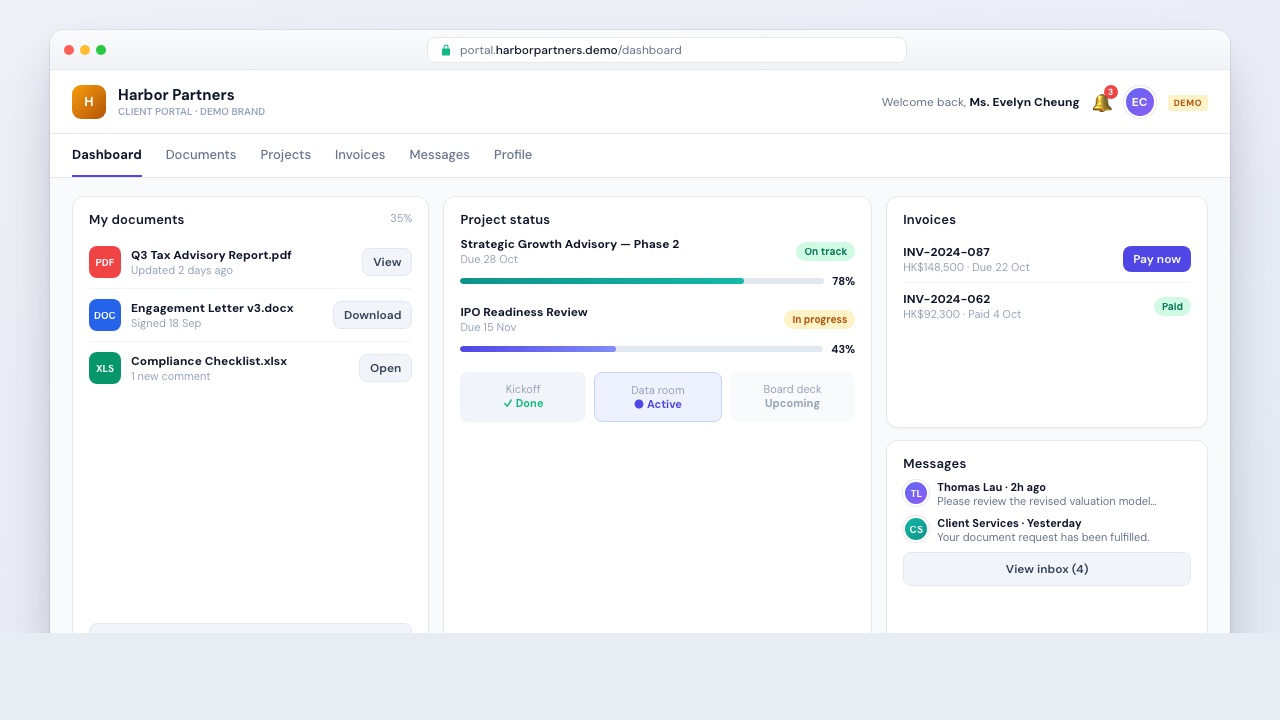This screenshot has width=1280, height=720.
Task: Click the 'Due 15 Nov' date text
Action: pos(488,328)
